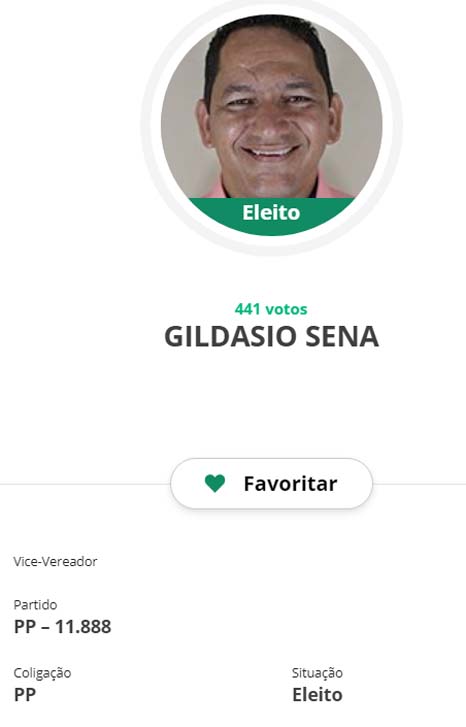The height and width of the screenshot is (727, 466).
Task: Click the candidate name GILDASIO SENA
Action: click(271, 337)
